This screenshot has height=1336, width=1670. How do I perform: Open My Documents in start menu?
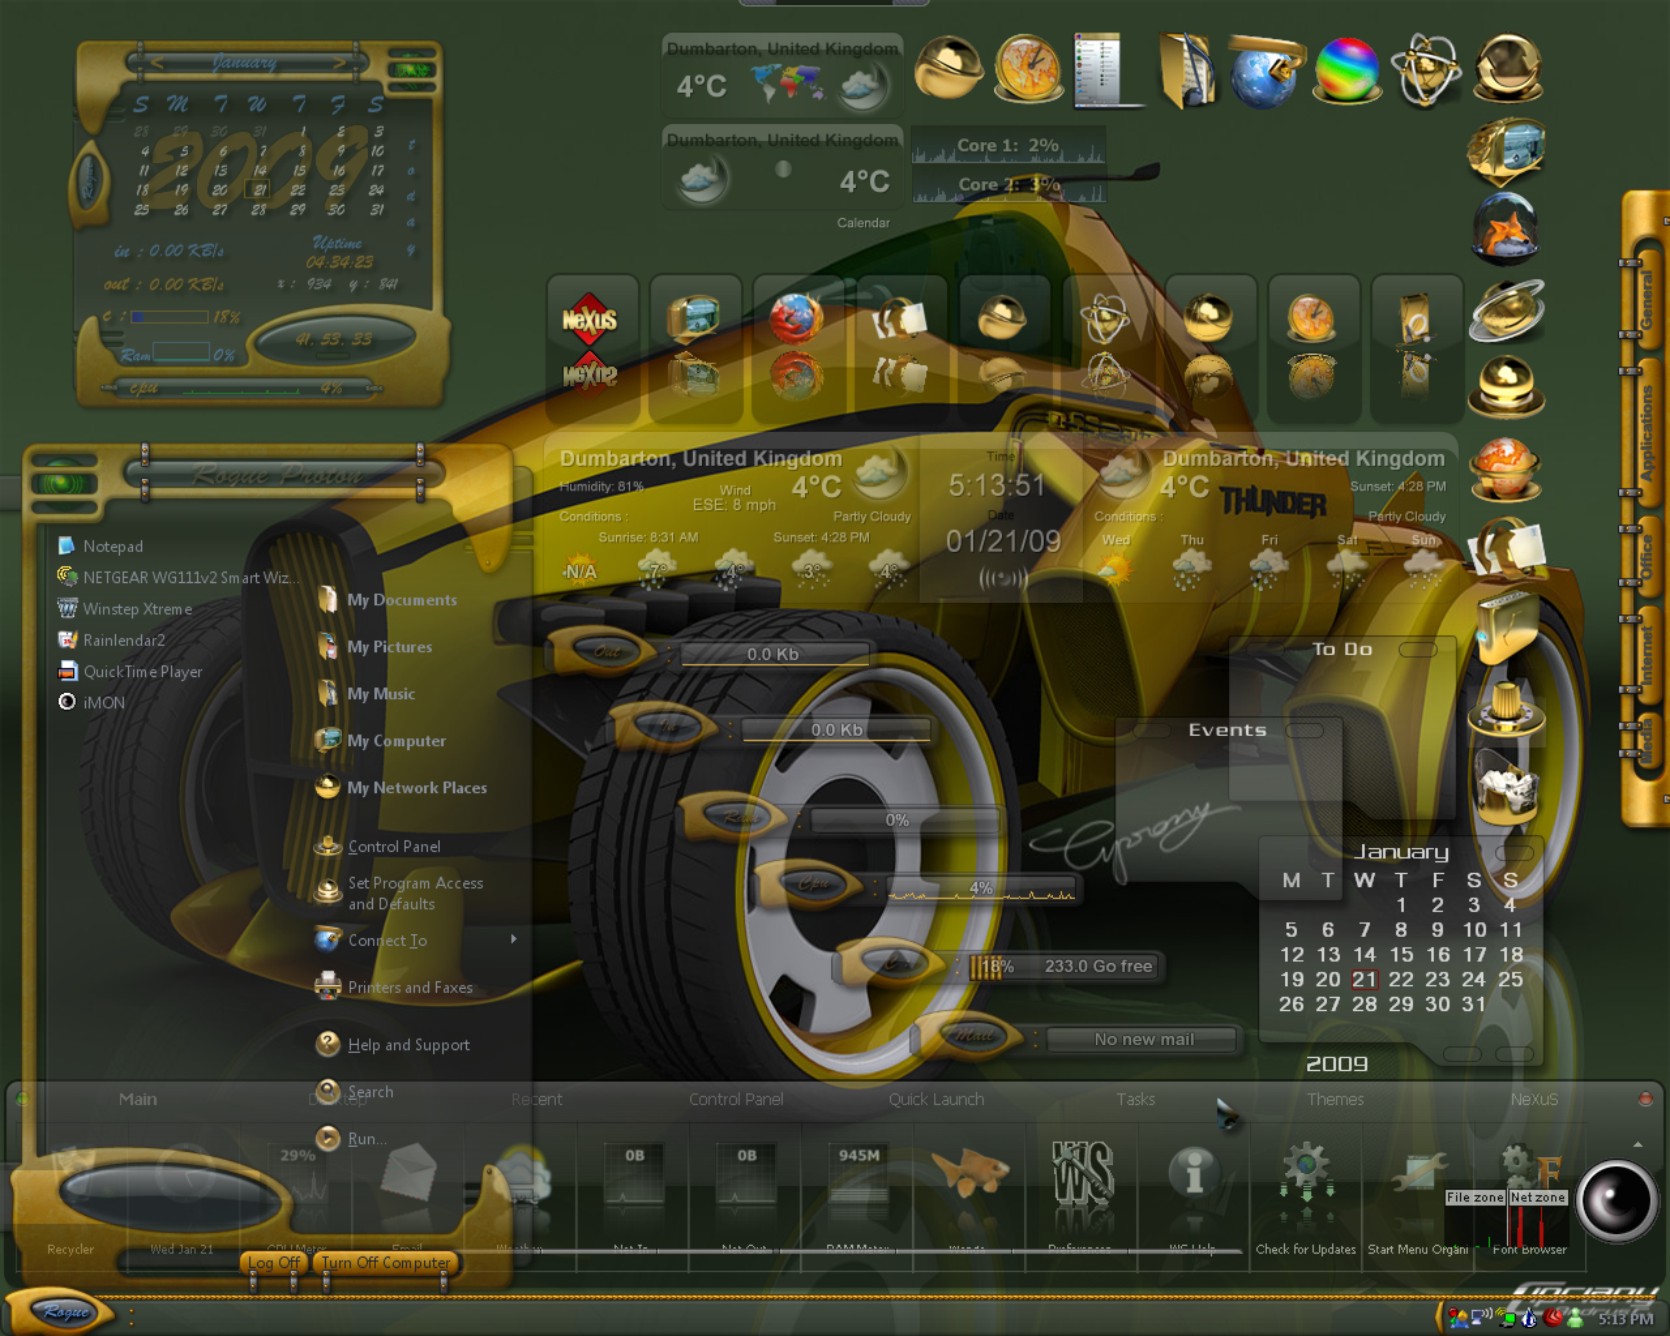point(387,600)
